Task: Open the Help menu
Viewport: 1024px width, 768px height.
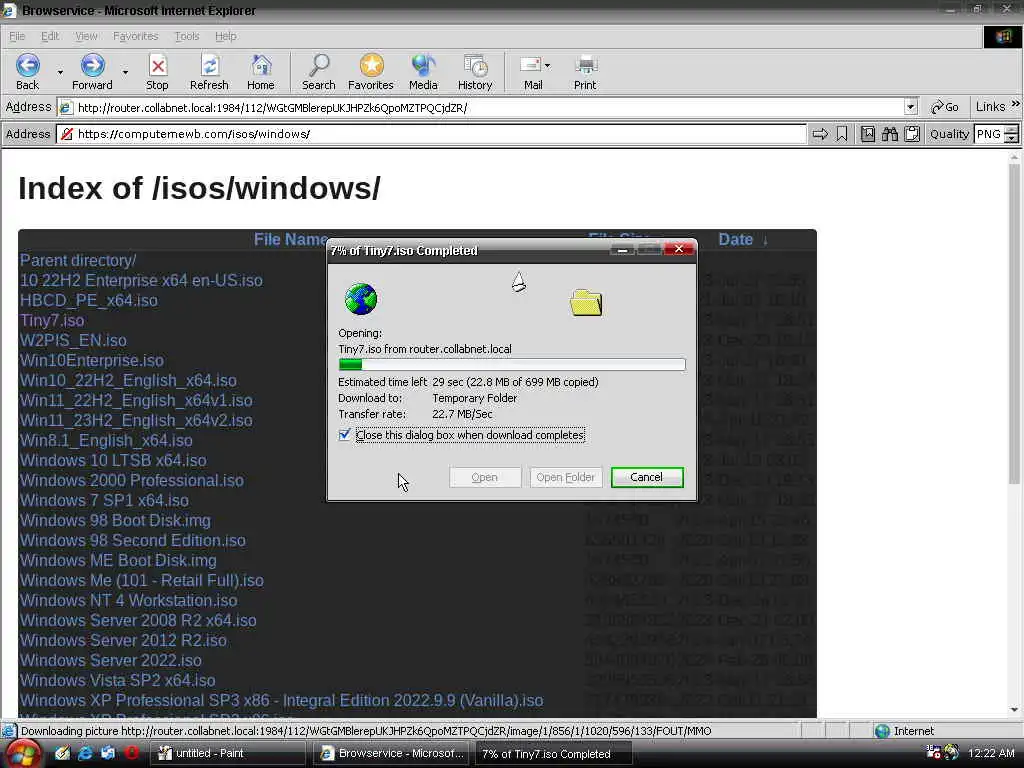Action: point(225,36)
